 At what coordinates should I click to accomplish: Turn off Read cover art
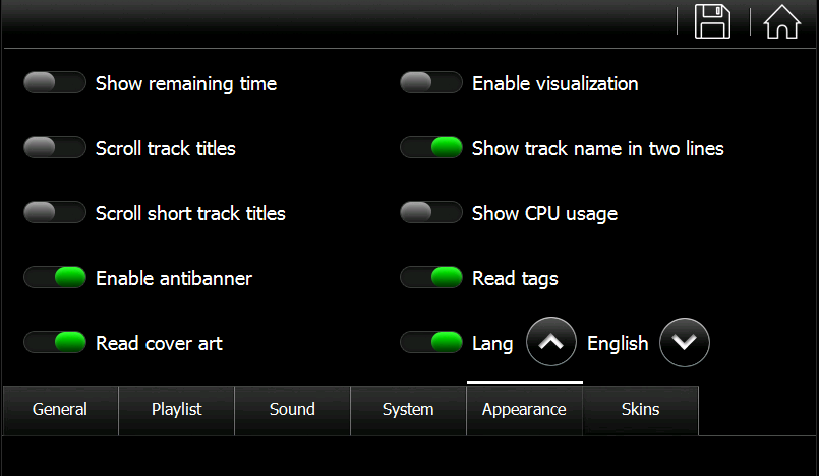click(x=54, y=343)
